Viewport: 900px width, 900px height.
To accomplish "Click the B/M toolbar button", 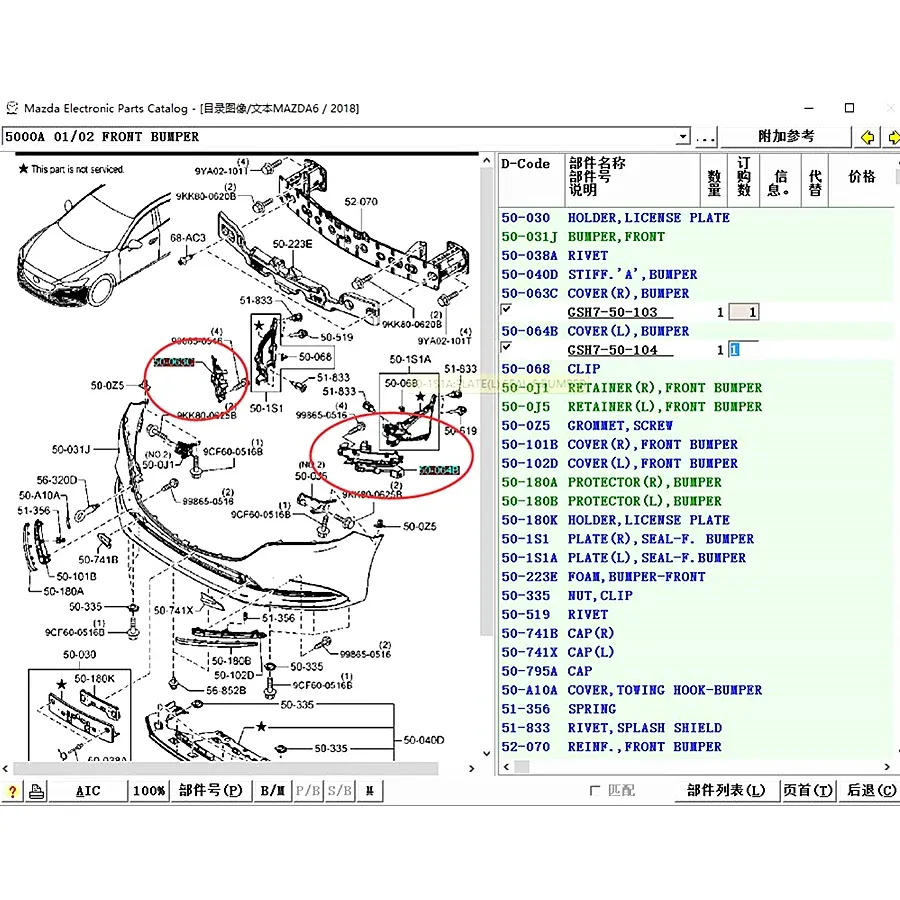I will 273,791.
